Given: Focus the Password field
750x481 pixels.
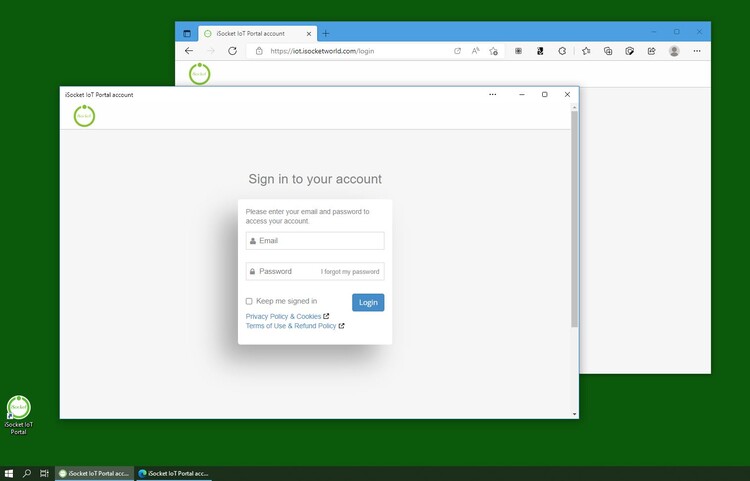Looking at the screenshot, I should (315, 271).
